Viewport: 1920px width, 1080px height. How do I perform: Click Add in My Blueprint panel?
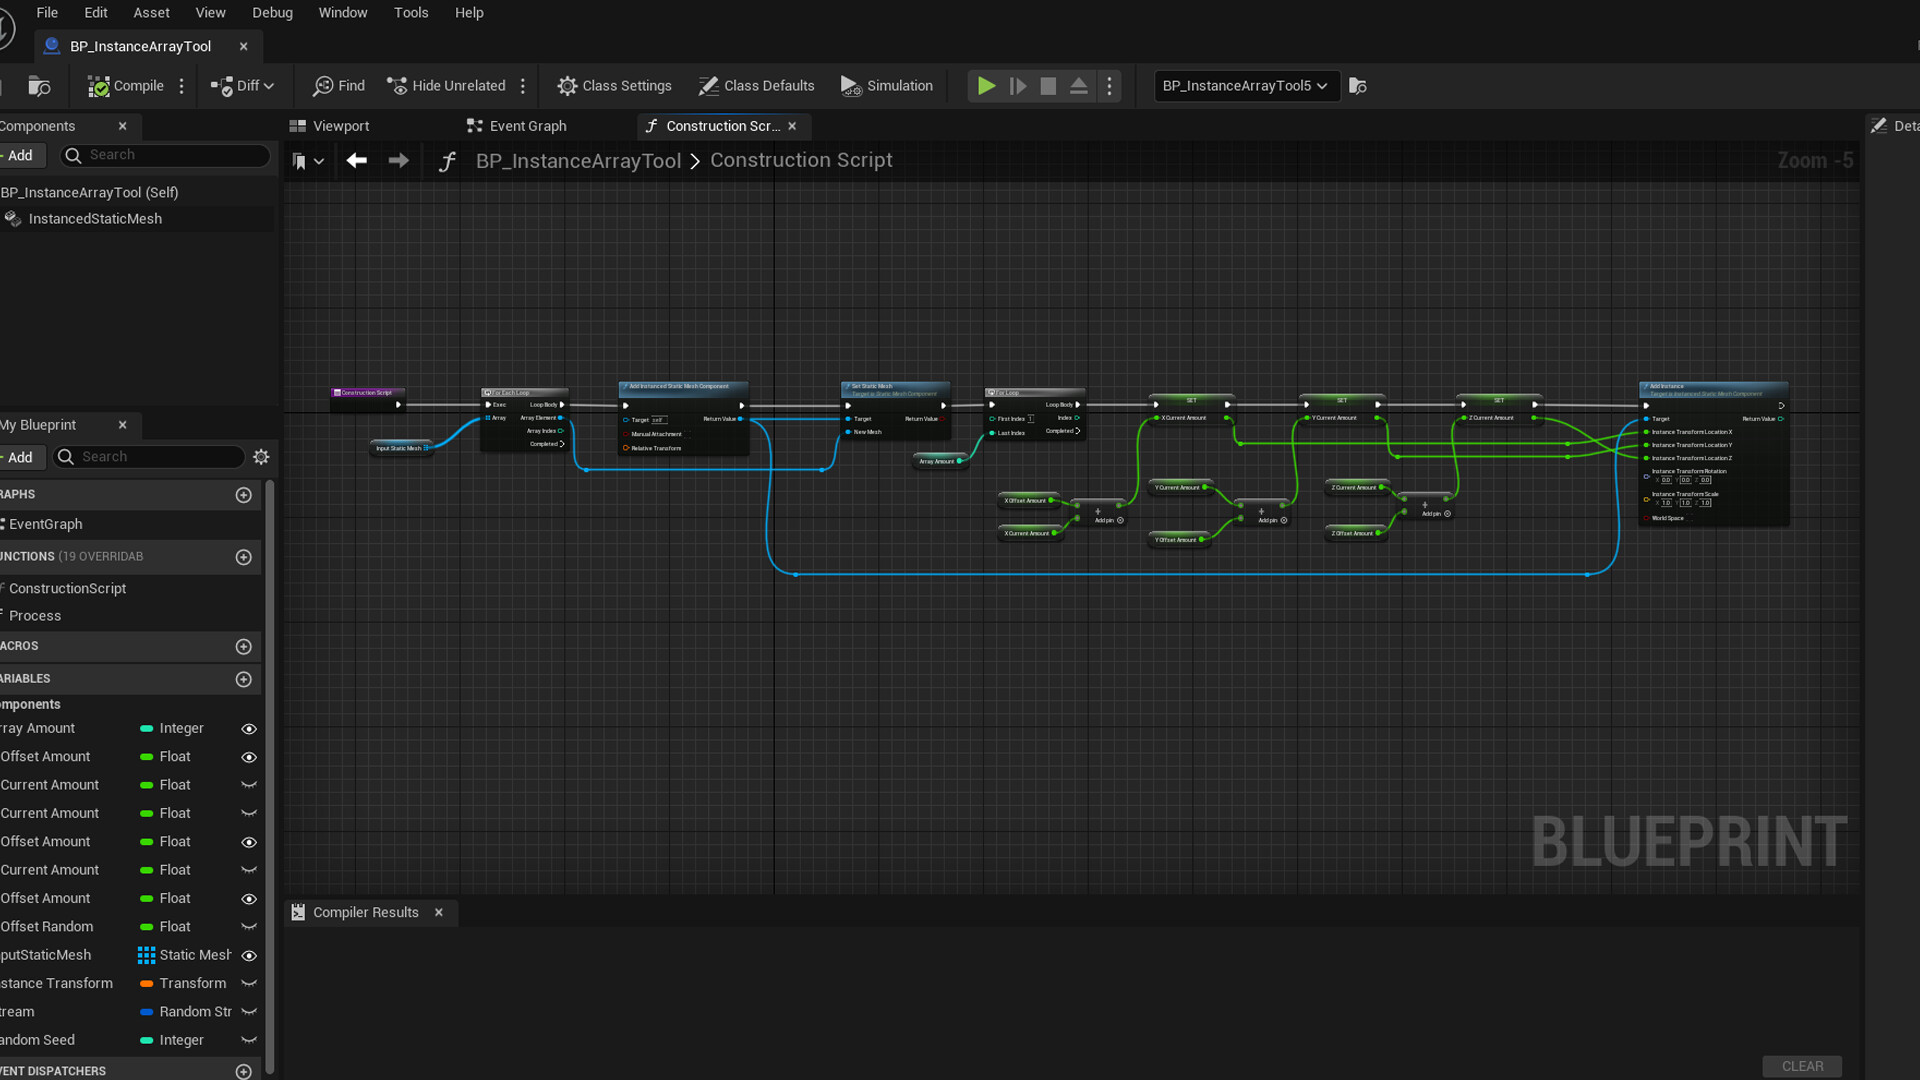pyautogui.click(x=20, y=457)
